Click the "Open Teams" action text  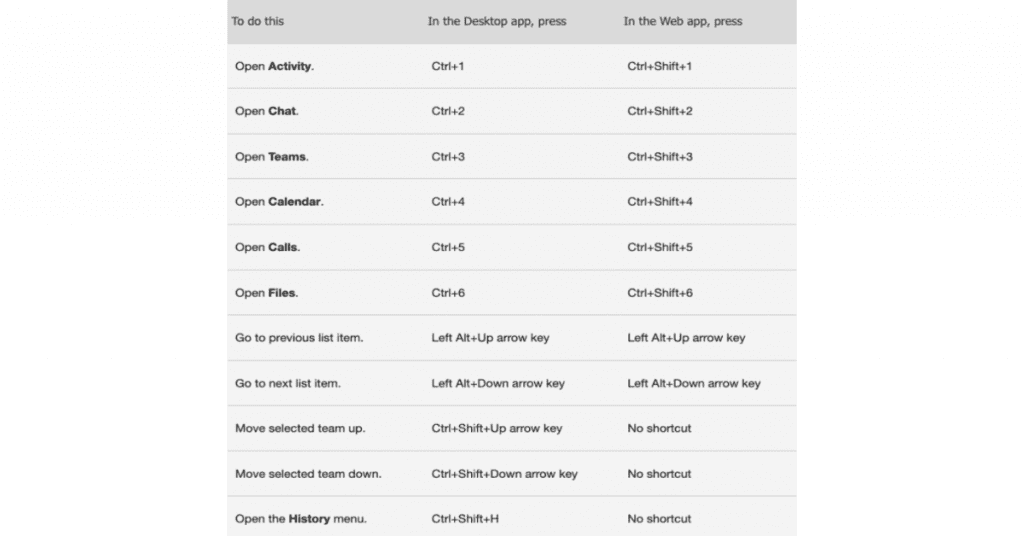[271, 157]
